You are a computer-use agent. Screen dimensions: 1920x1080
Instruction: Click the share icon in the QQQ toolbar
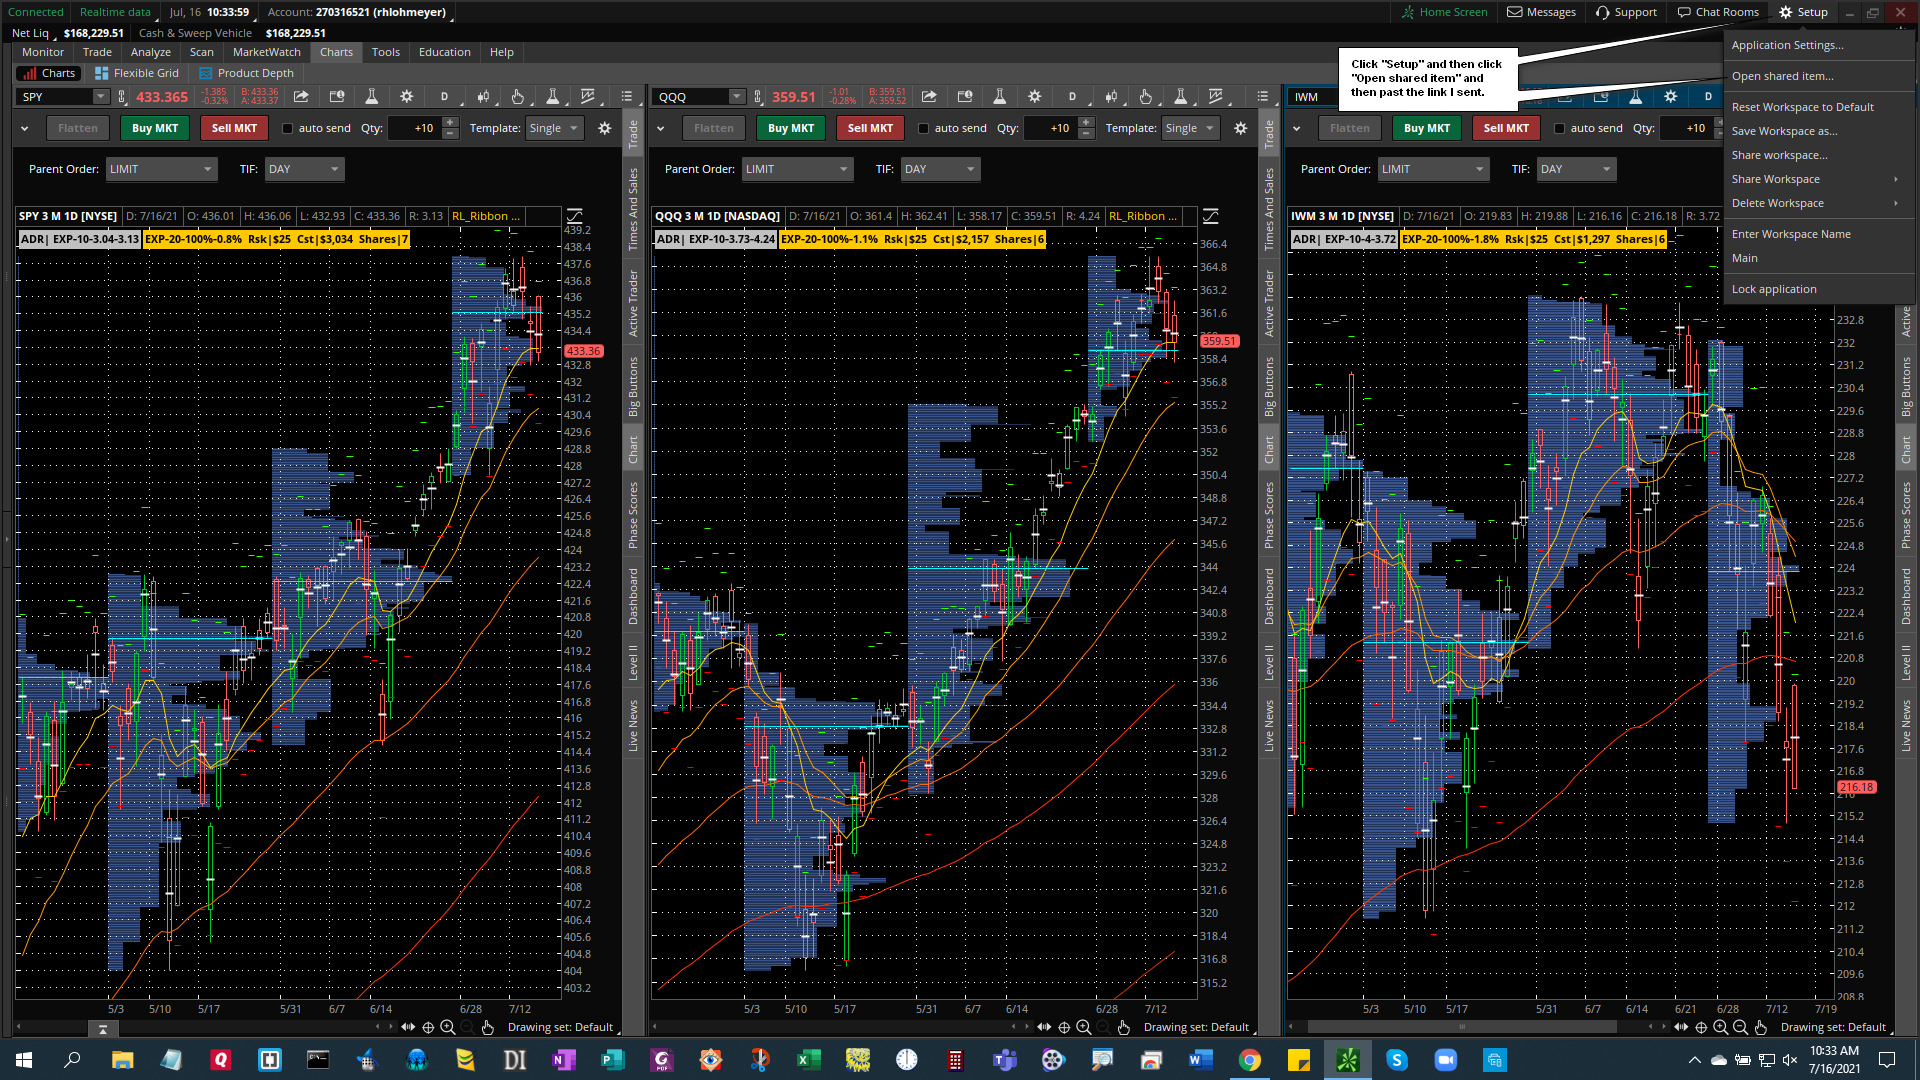[x=929, y=97]
